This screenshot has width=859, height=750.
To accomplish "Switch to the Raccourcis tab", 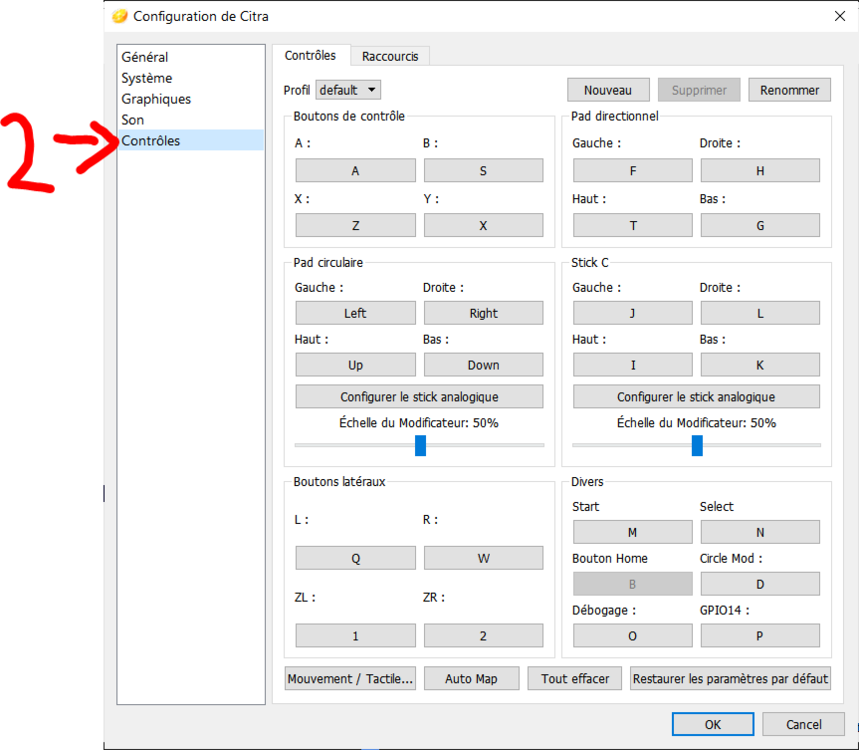I will pyautogui.click(x=390, y=57).
